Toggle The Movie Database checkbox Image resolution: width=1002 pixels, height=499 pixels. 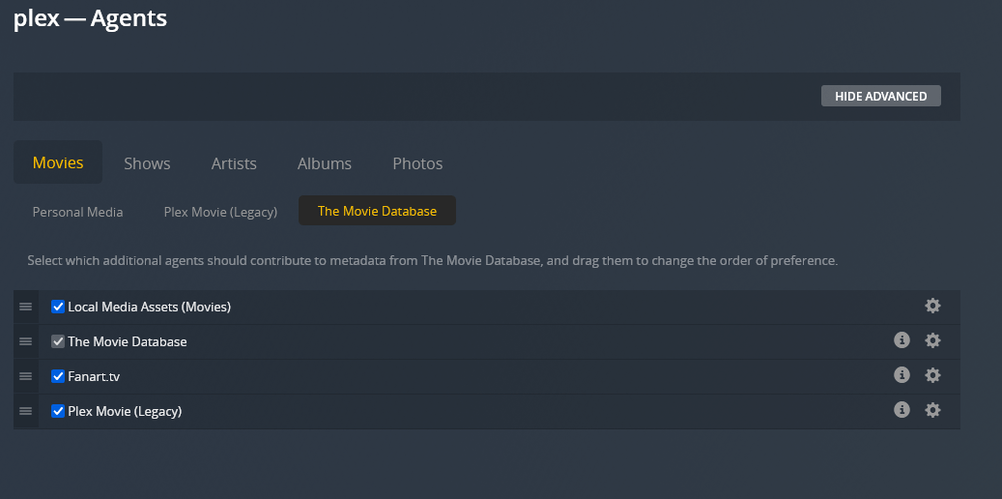tap(58, 342)
